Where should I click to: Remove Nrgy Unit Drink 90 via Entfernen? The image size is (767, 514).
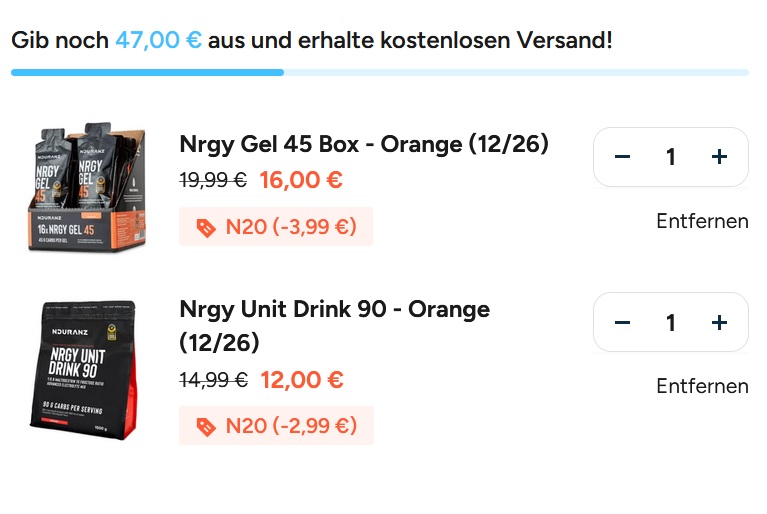click(x=702, y=386)
